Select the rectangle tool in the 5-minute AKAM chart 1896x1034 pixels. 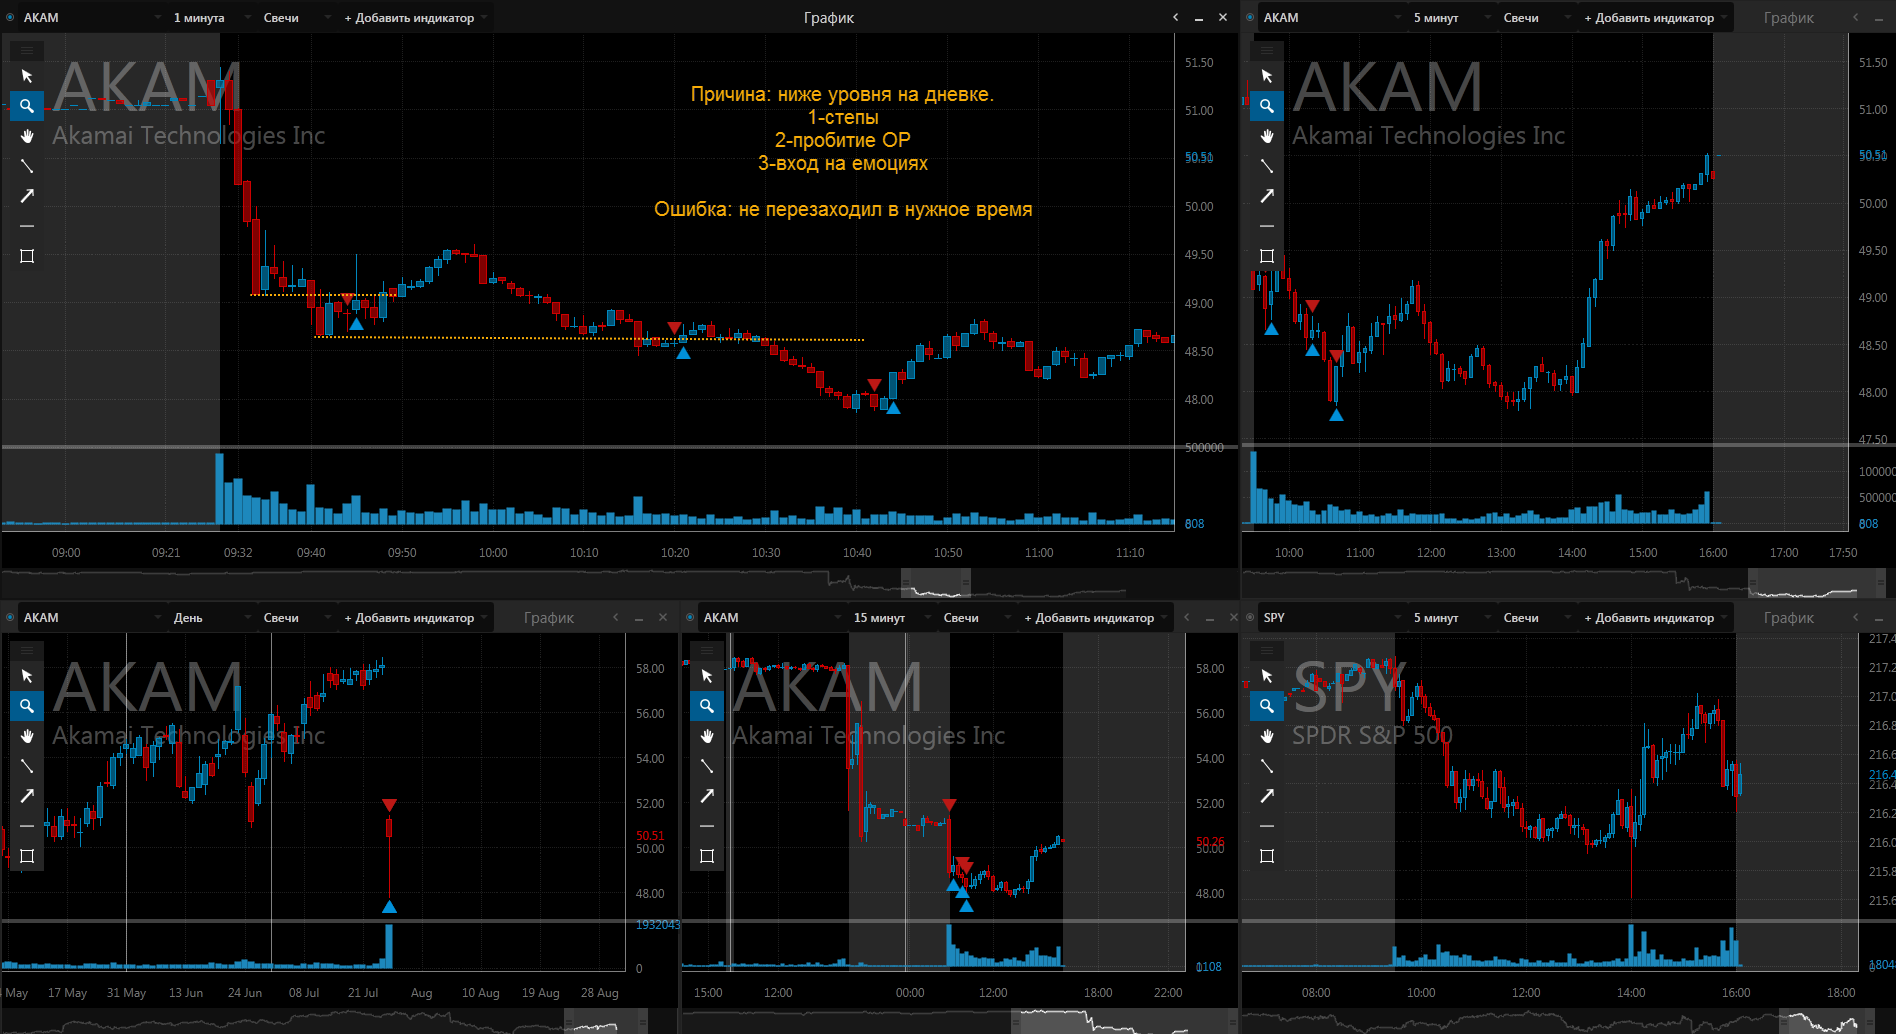tap(1267, 256)
